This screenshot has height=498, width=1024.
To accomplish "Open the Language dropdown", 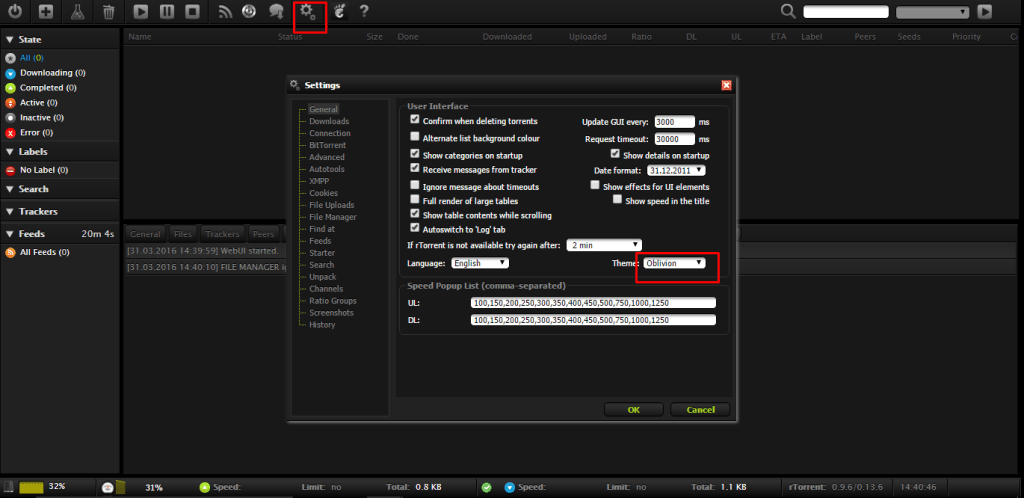I will [480, 263].
